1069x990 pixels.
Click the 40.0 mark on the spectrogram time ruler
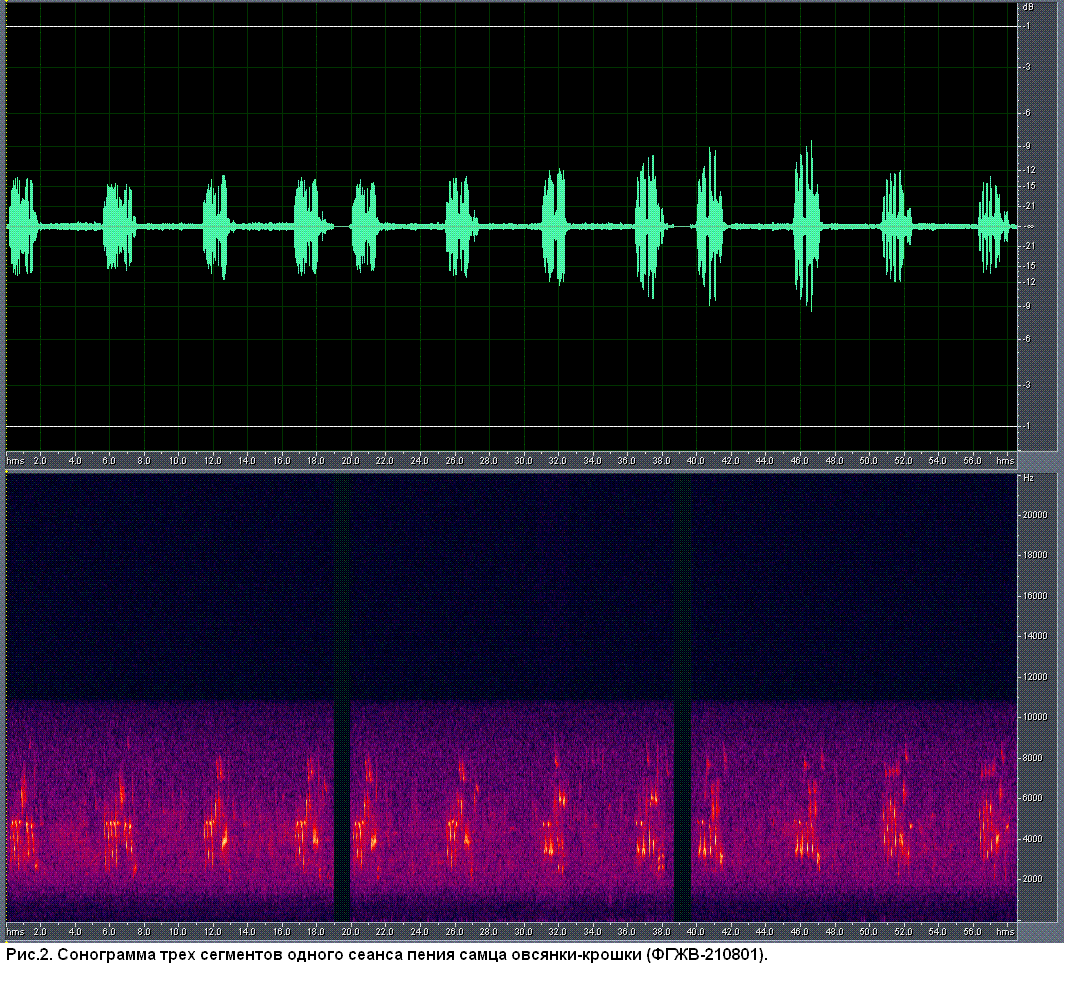(695, 931)
